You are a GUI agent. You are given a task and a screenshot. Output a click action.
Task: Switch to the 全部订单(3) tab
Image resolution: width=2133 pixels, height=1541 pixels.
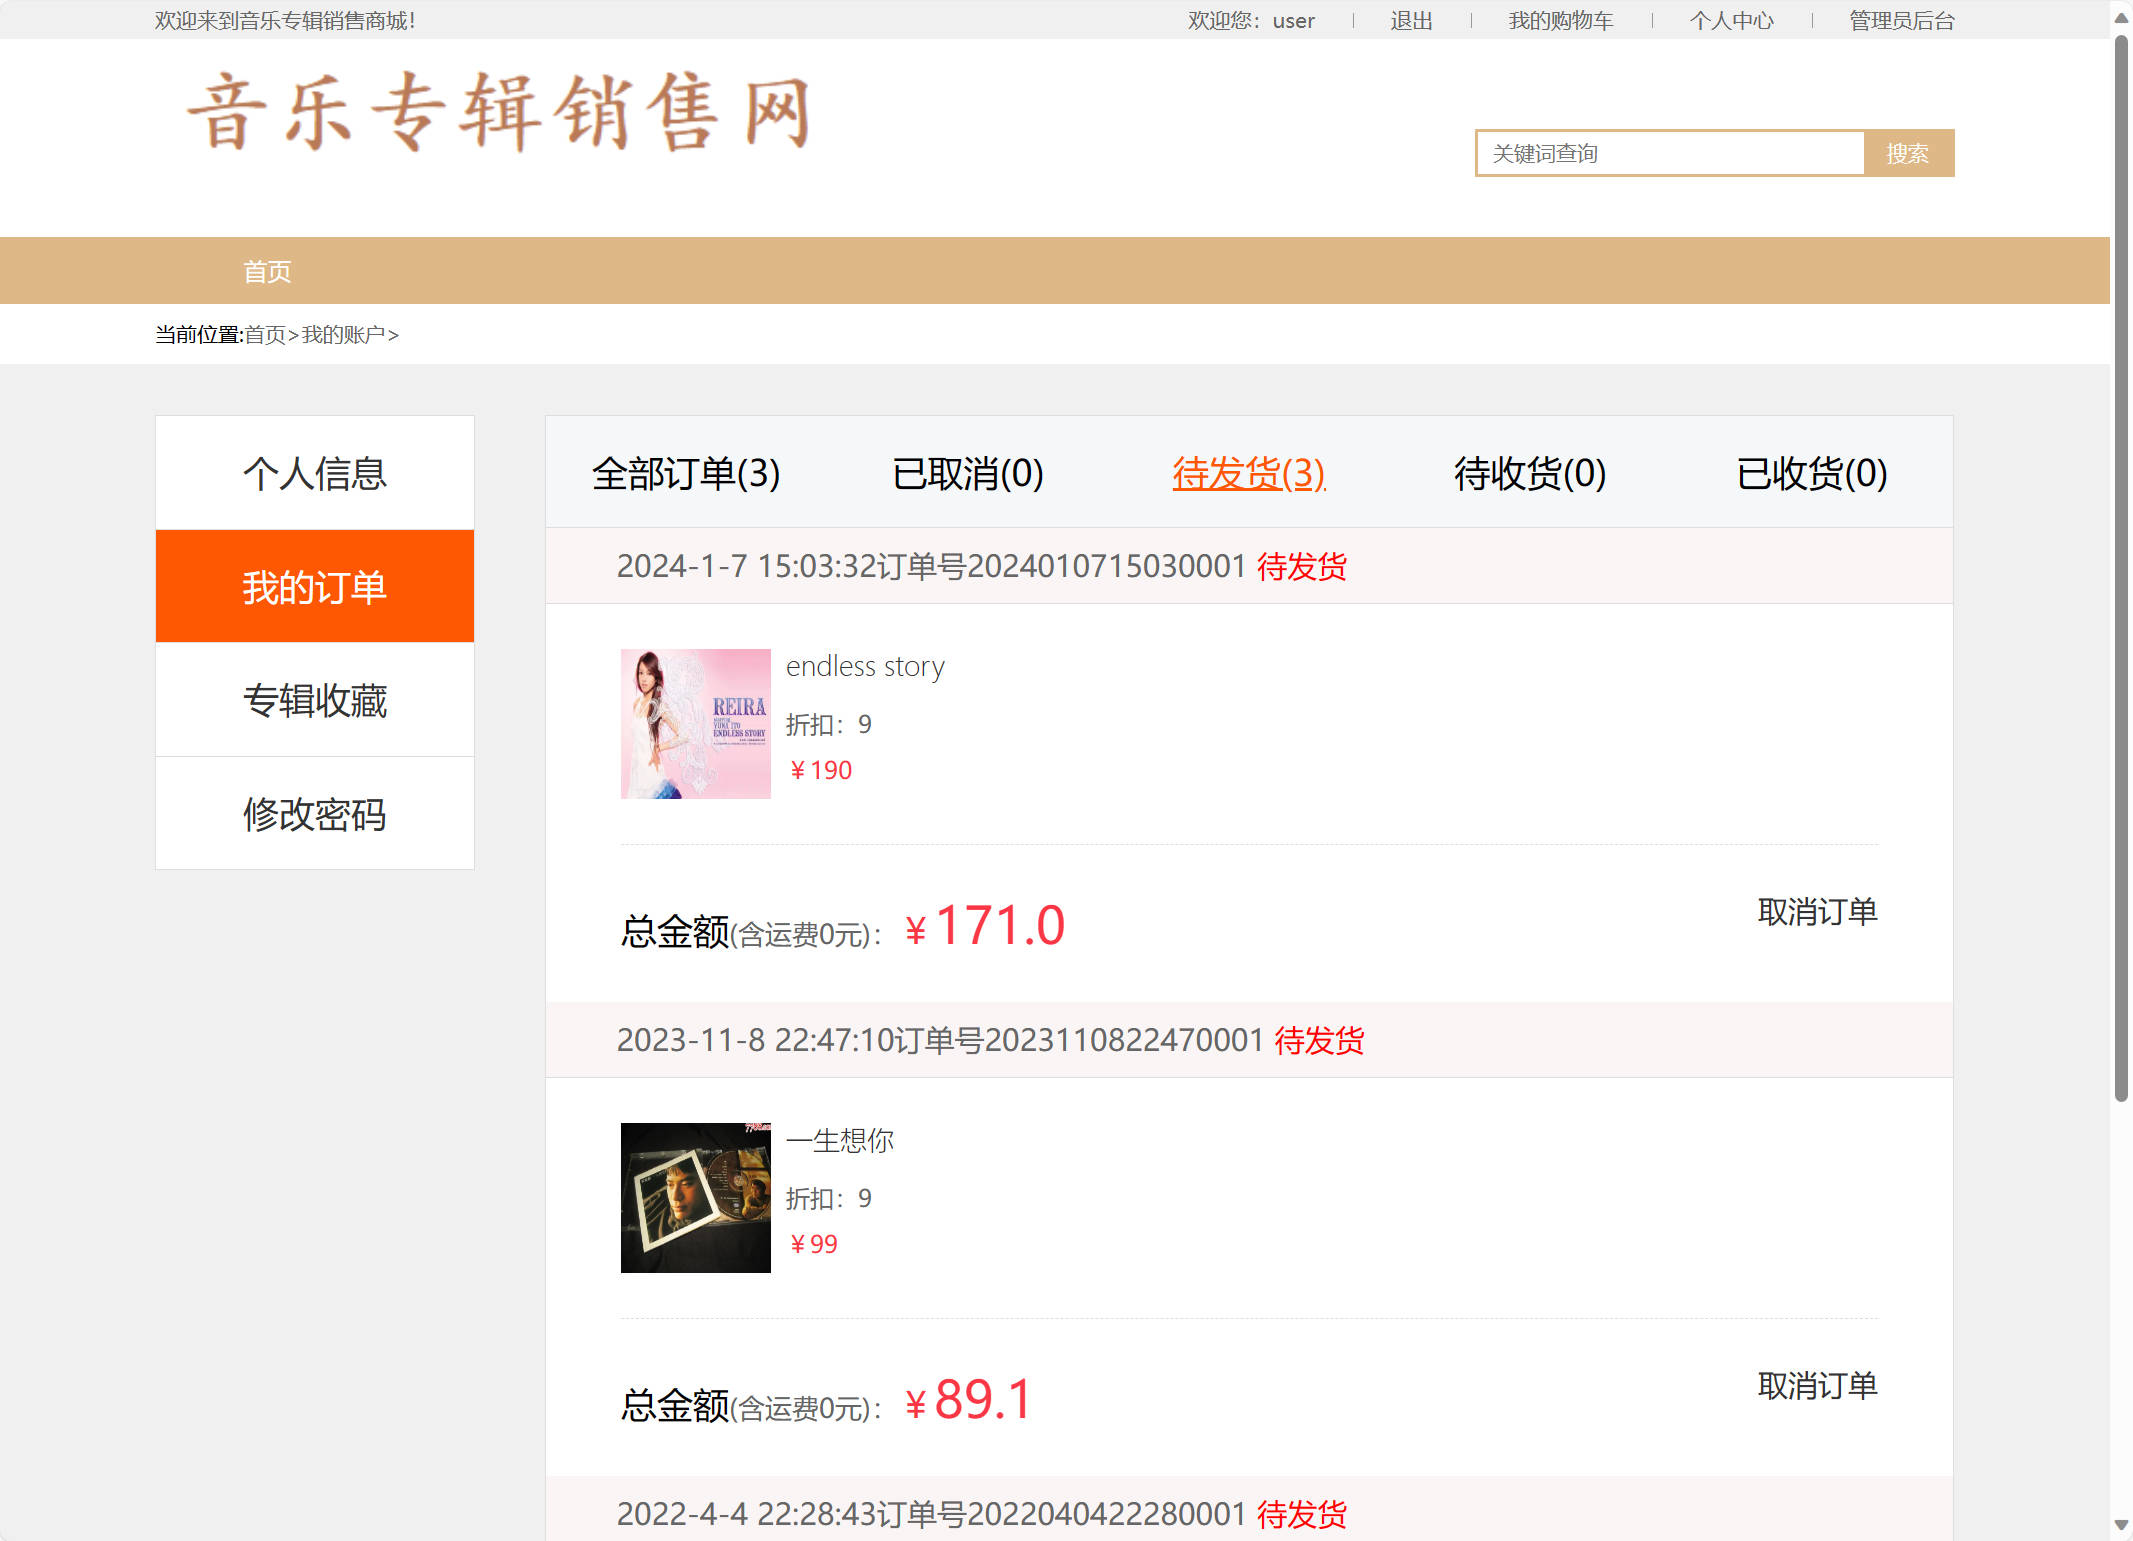687,474
